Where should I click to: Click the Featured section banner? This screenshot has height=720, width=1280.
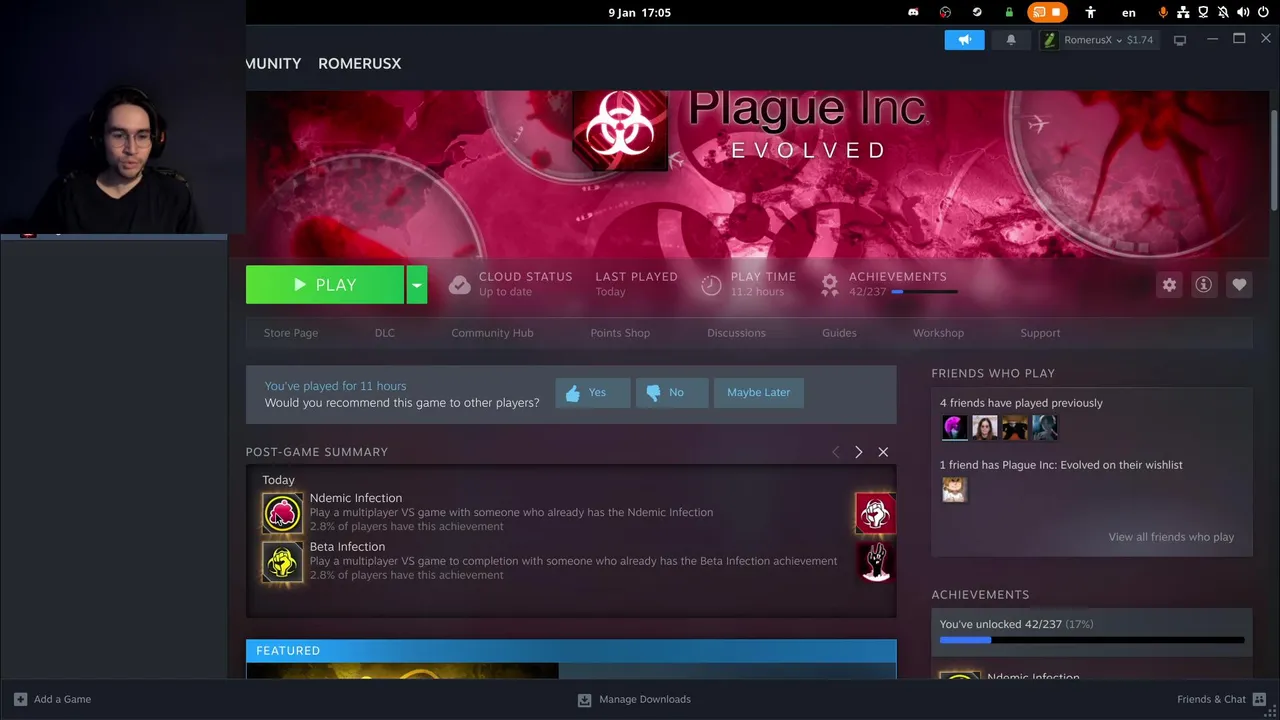[x=571, y=651]
